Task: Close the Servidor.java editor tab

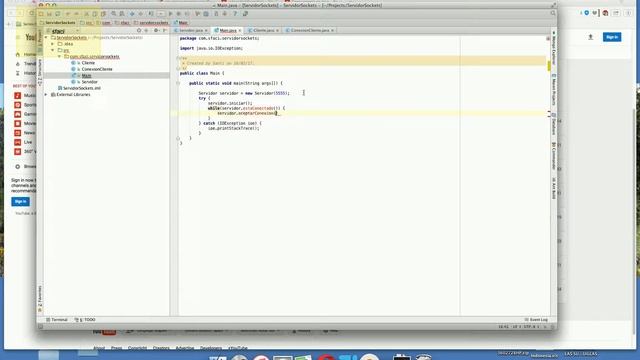Action: click(x=206, y=31)
